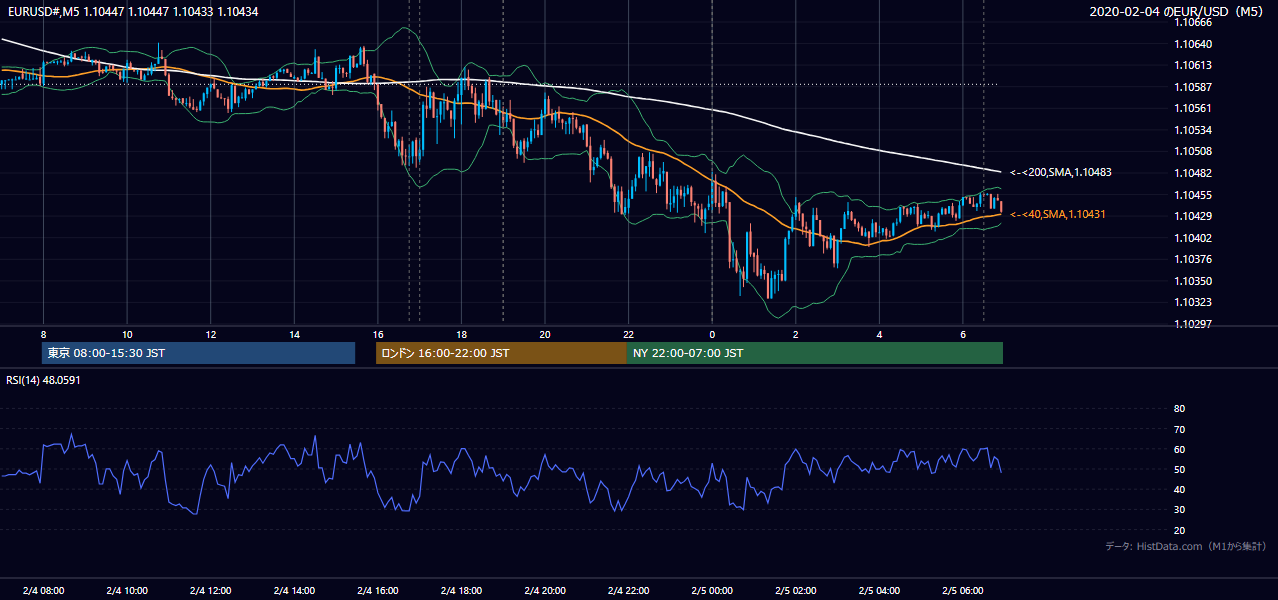Click the bottom time label 2/4 22:00
The width and height of the screenshot is (1278, 600).
(x=628, y=591)
